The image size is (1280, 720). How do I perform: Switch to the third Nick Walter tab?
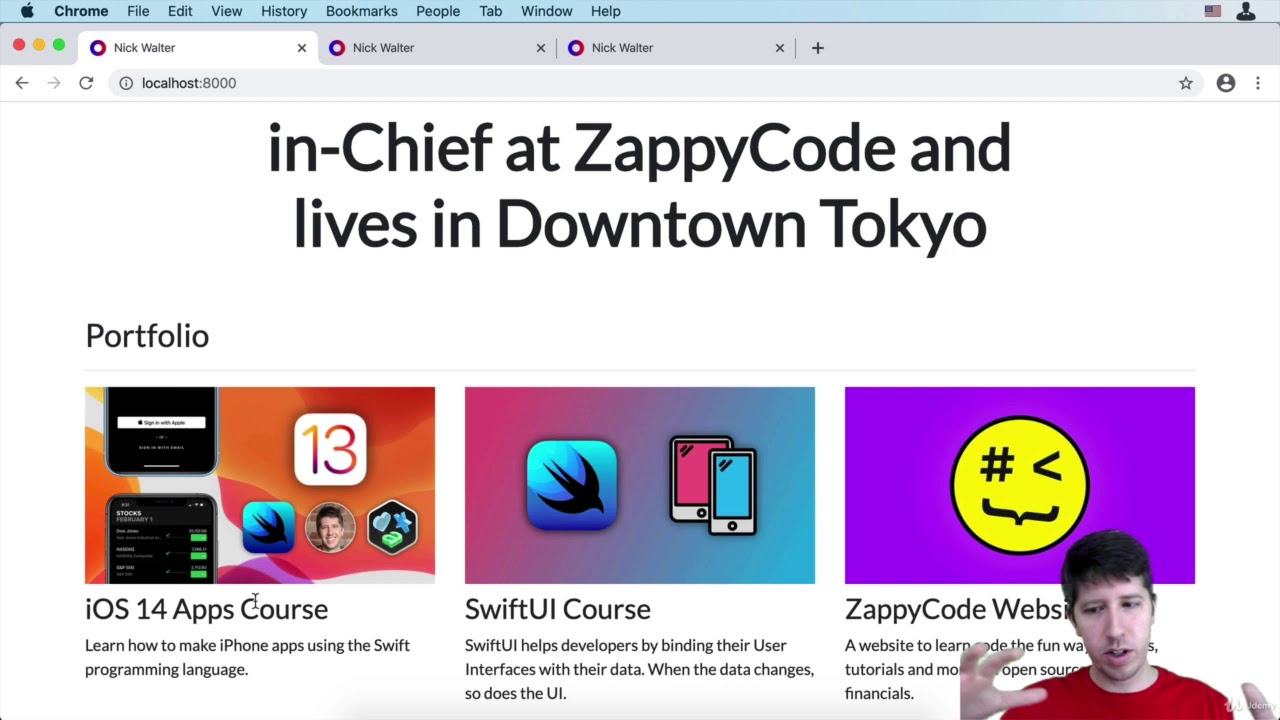tap(676, 47)
